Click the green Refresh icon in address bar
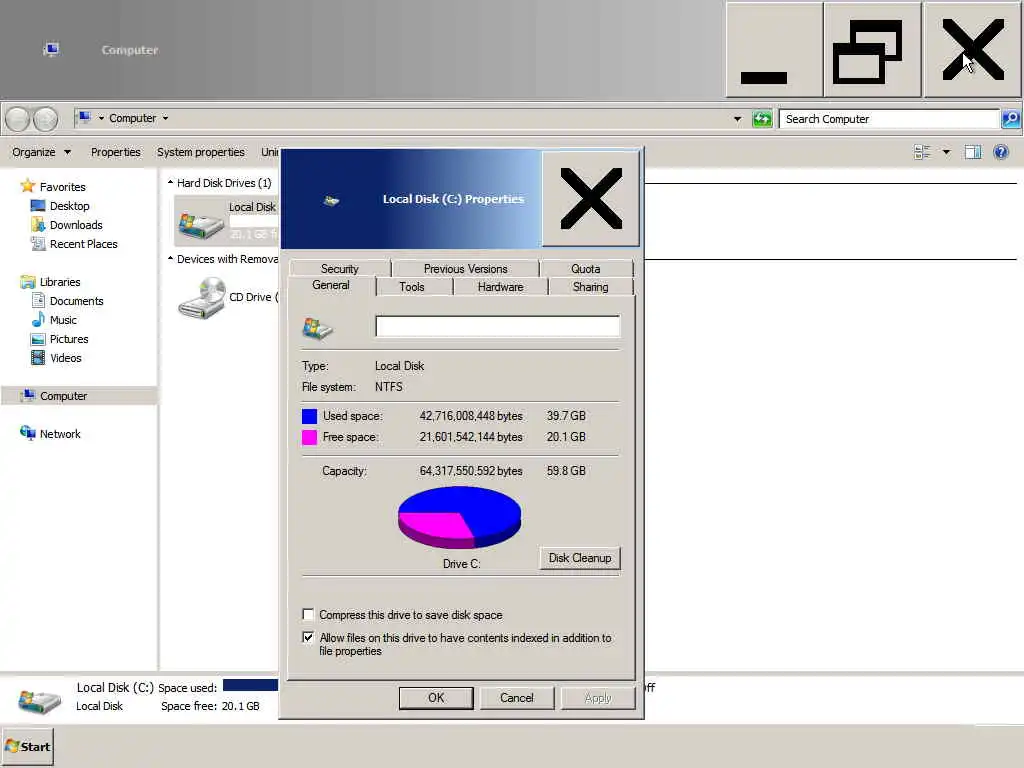Viewport: 1024px width, 768px height. (762, 119)
